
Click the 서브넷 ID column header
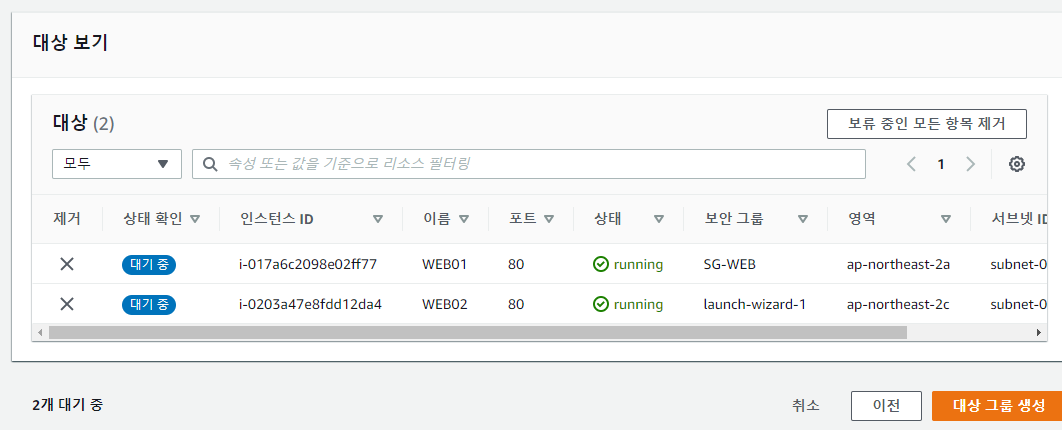1019,219
